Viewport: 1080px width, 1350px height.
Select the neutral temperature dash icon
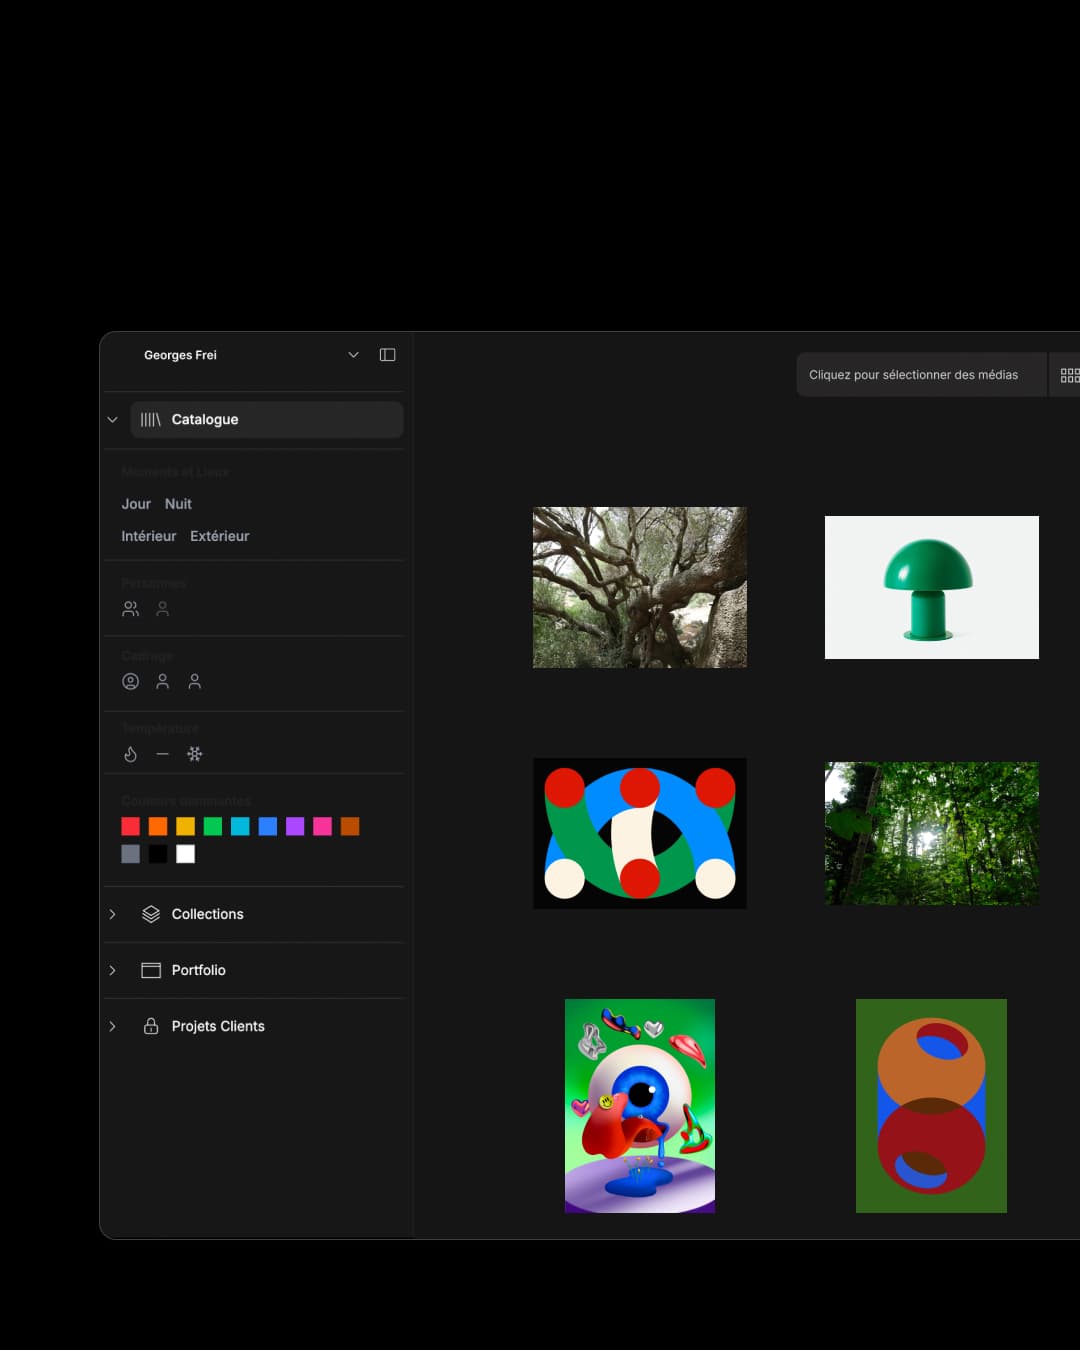[163, 754]
